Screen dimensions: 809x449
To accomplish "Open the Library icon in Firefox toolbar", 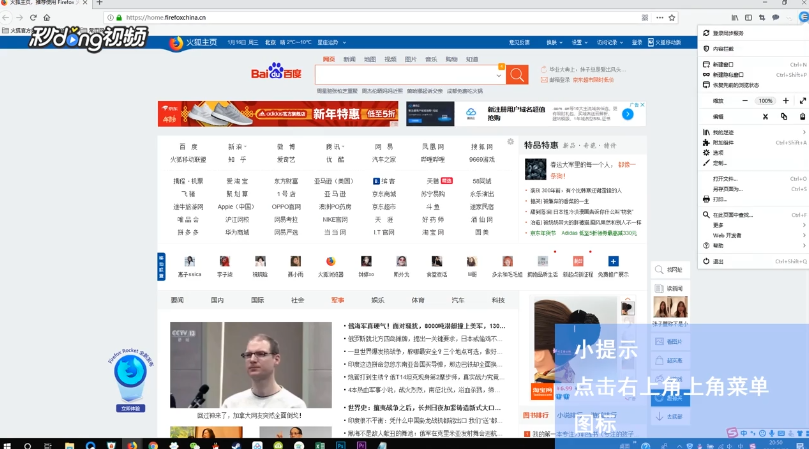I will pyautogui.click(x=735, y=18).
